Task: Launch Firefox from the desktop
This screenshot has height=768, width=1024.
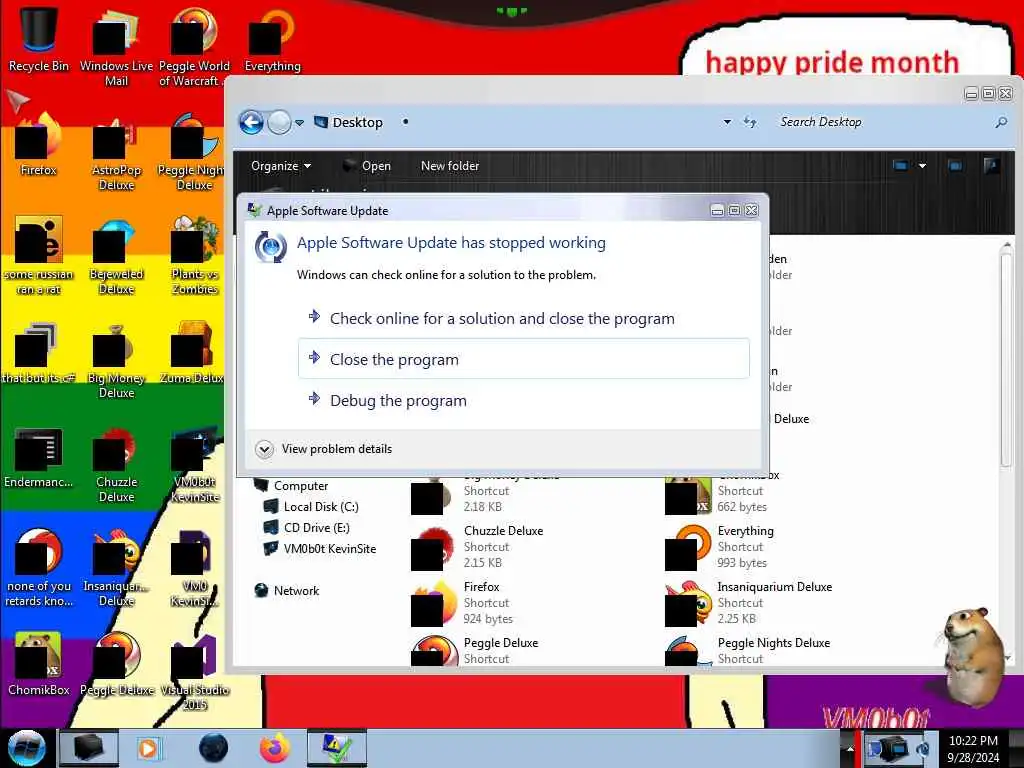Action: coord(39,145)
